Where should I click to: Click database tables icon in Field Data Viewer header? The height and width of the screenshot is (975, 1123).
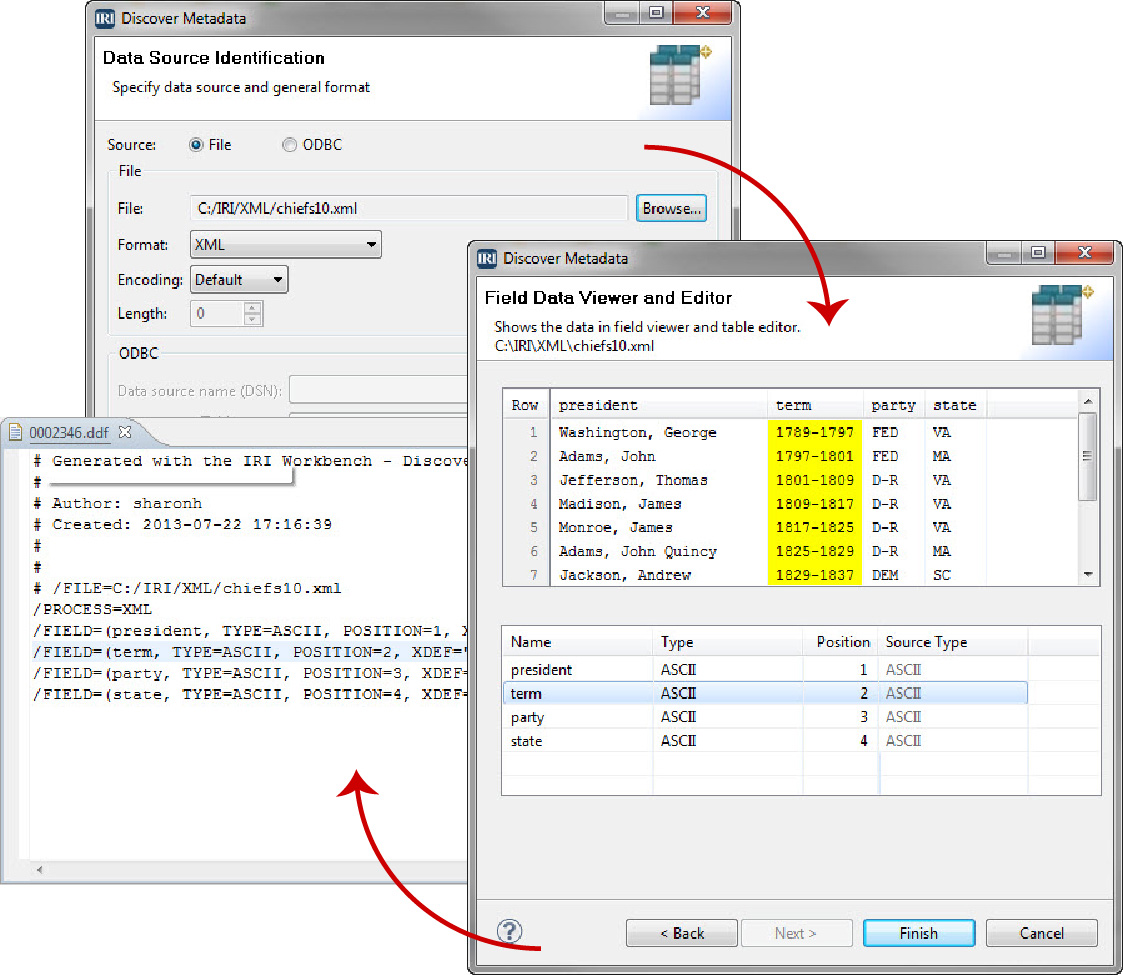[1061, 314]
